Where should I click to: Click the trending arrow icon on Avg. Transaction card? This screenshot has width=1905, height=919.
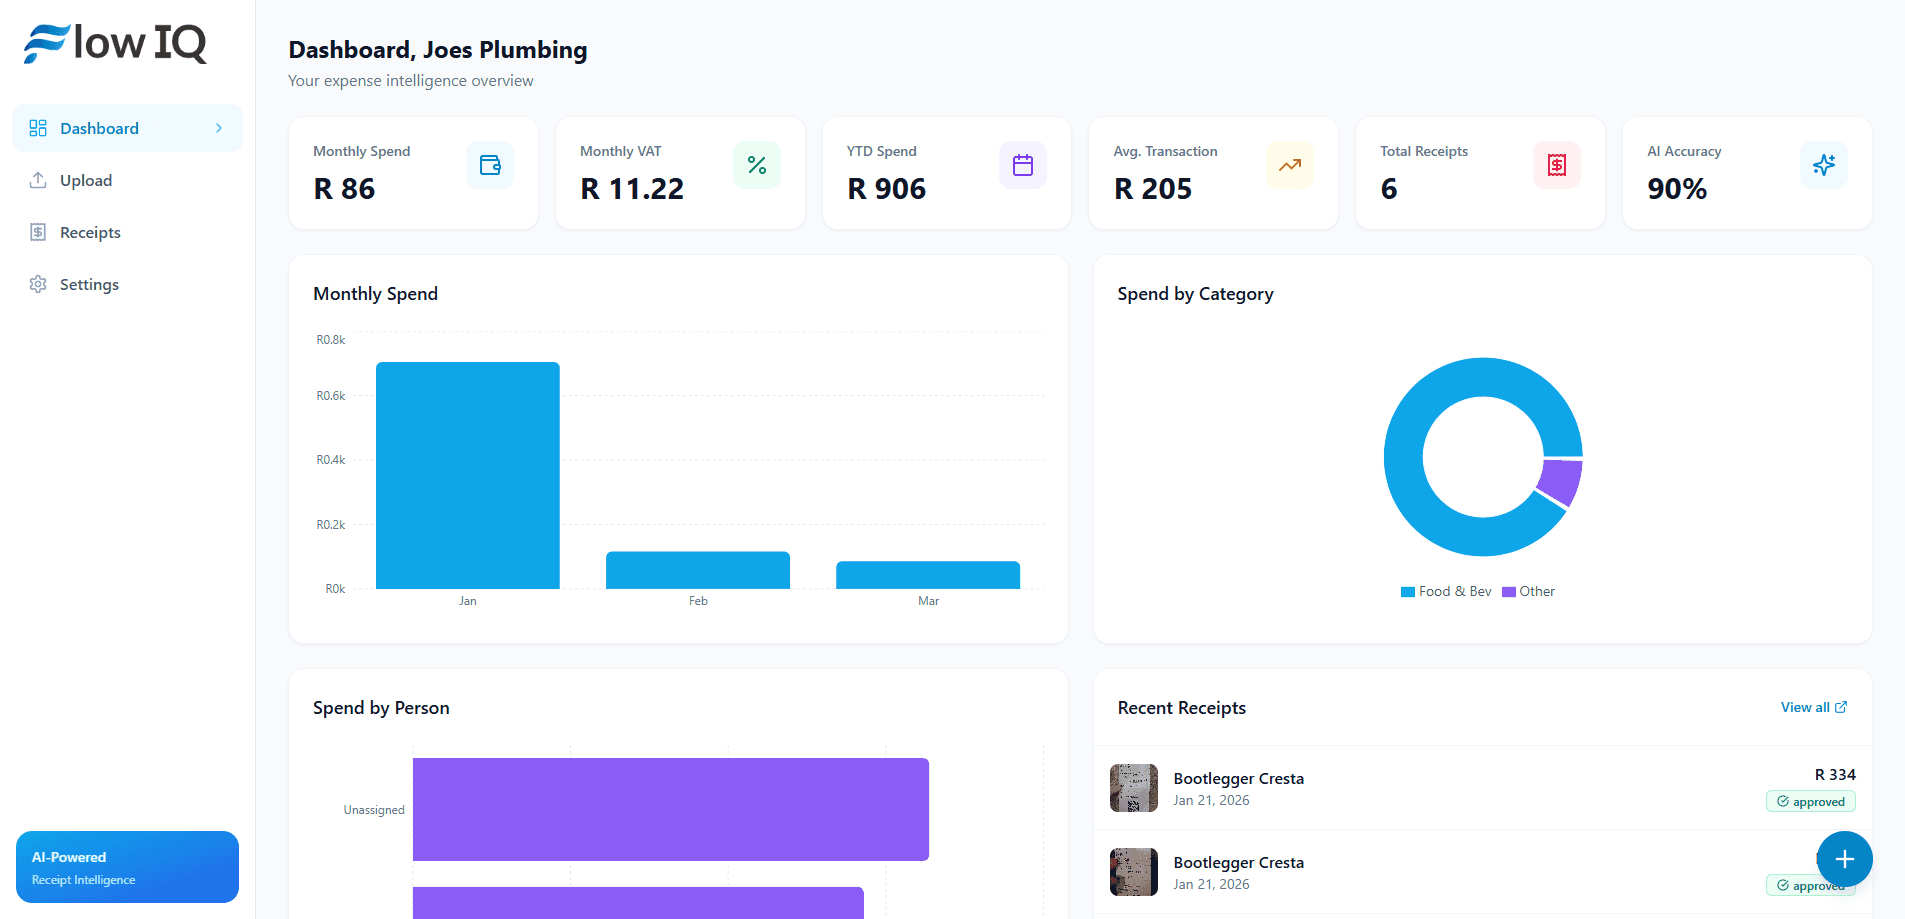coord(1289,165)
